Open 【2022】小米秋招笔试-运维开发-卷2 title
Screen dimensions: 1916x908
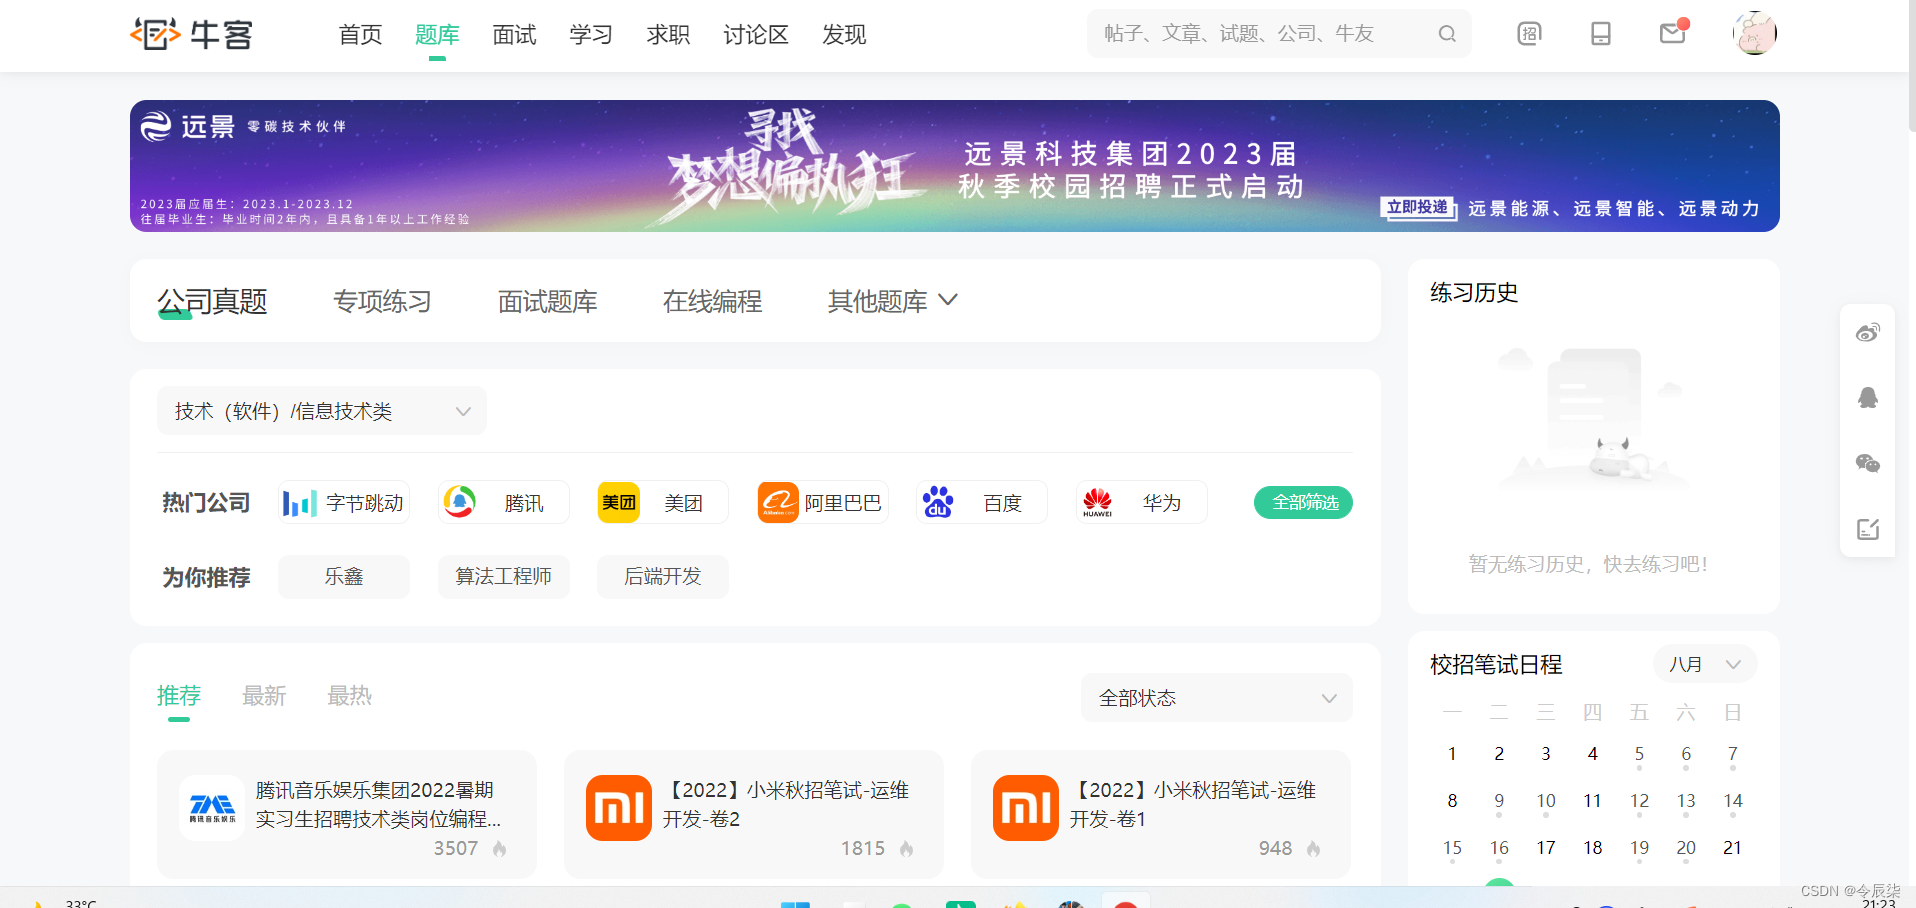[x=786, y=805]
